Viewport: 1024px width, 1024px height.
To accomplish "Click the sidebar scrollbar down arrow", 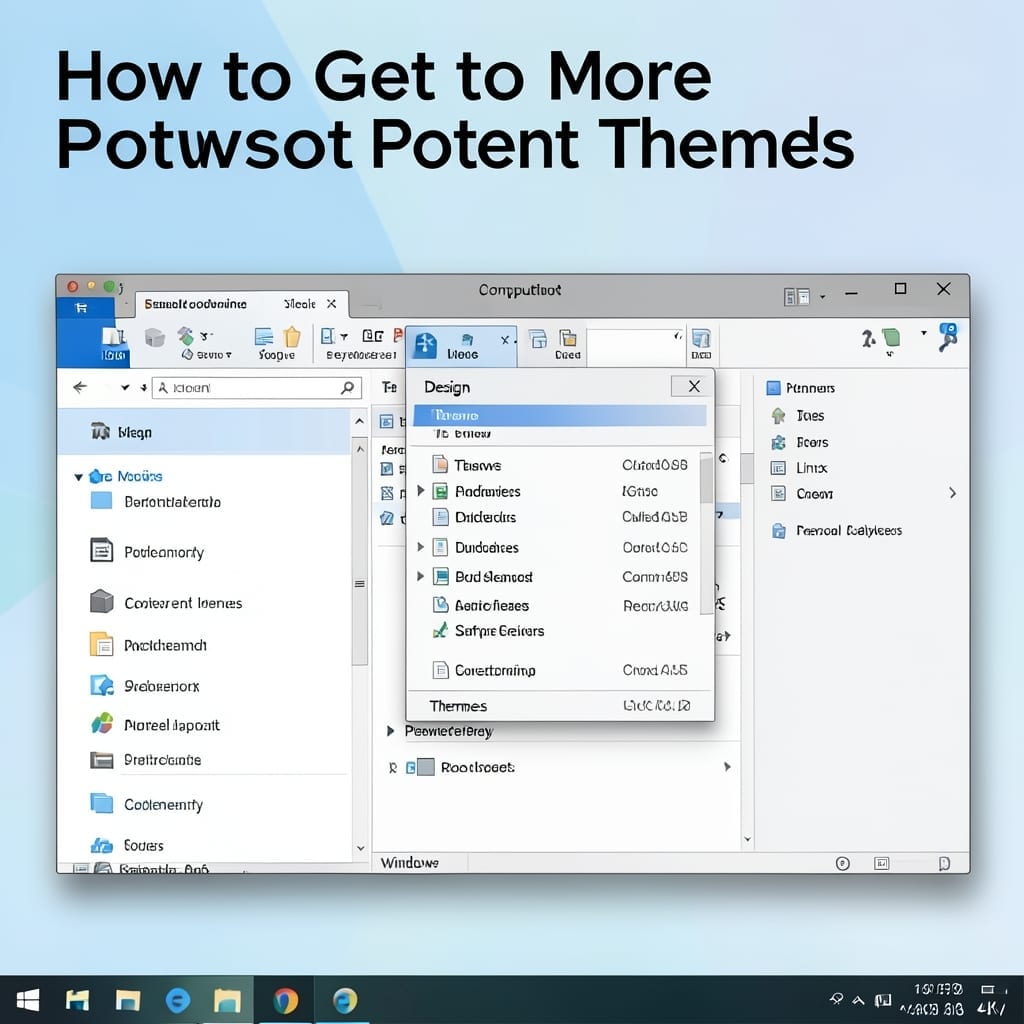I will 360,848.
